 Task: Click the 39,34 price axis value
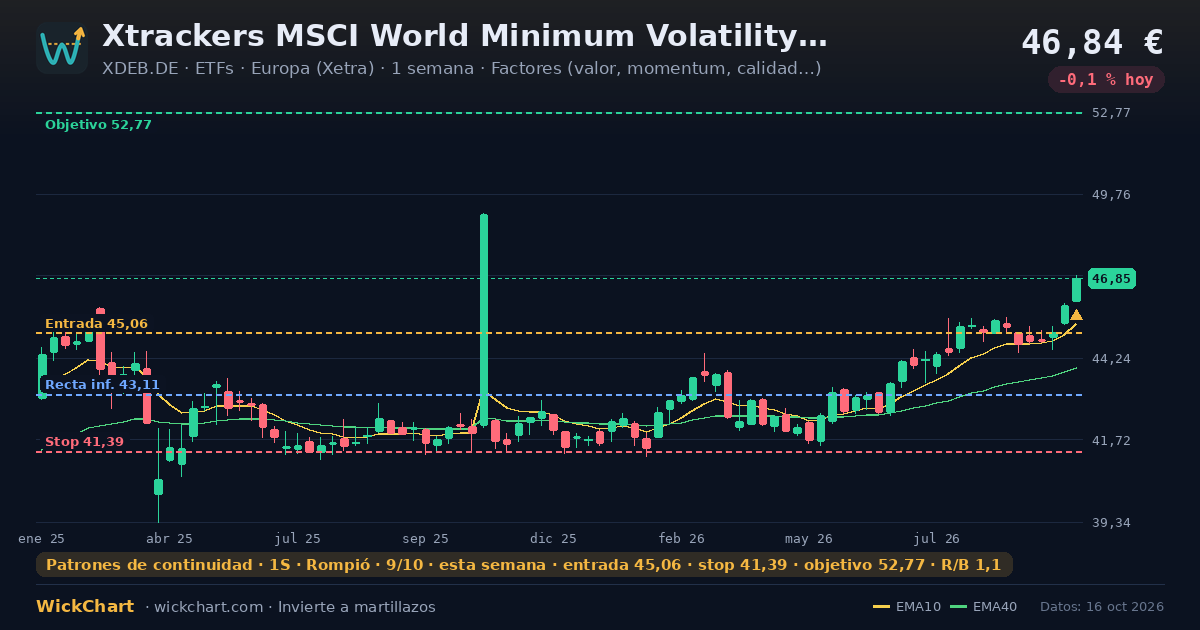pyautogui.click(x=1111, y=523)
